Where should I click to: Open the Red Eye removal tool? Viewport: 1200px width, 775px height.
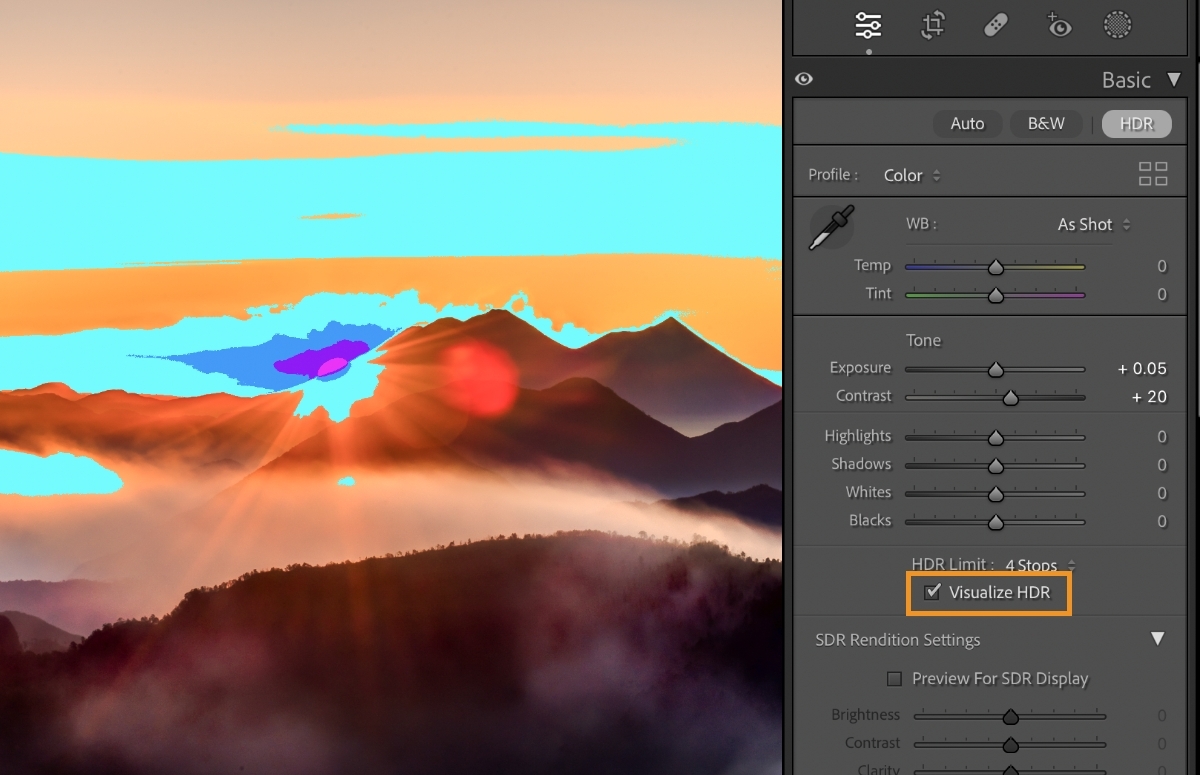tap(1059, 26)
